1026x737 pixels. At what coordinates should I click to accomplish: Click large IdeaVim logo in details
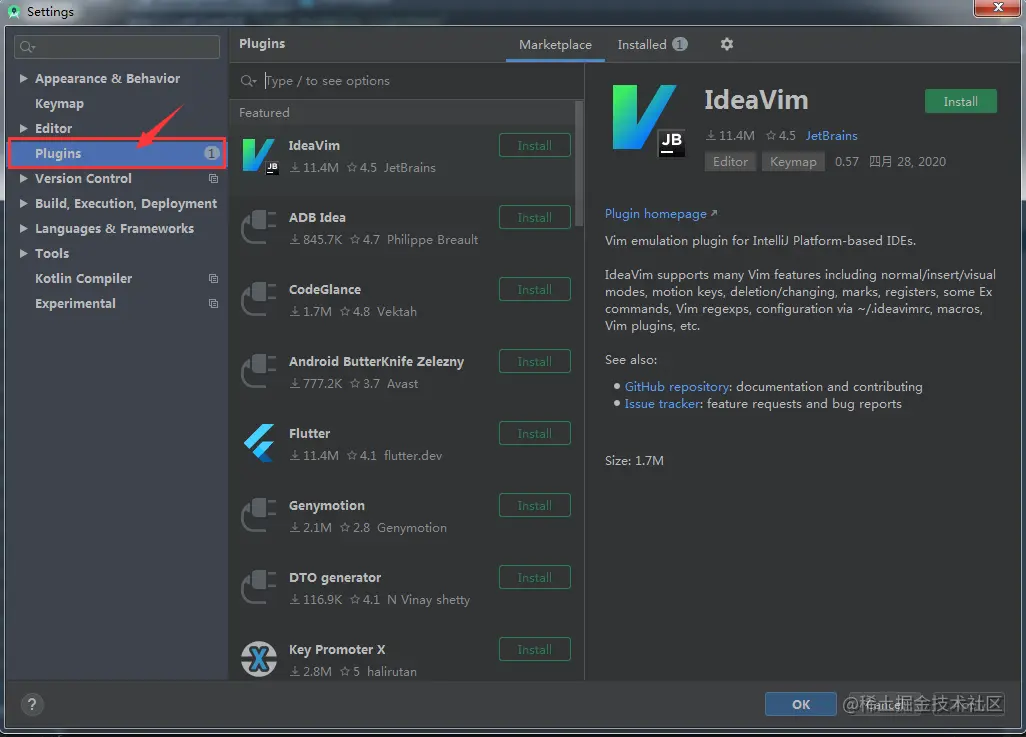click(648, 120)
